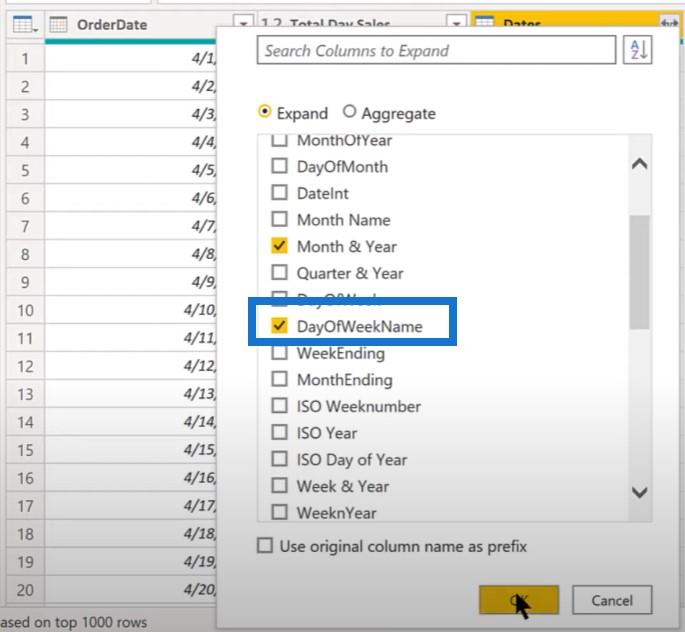This screenshot has height=632, width=685.
Task: Open the OrderDate column filter dropdown
Action: point(243,24)
